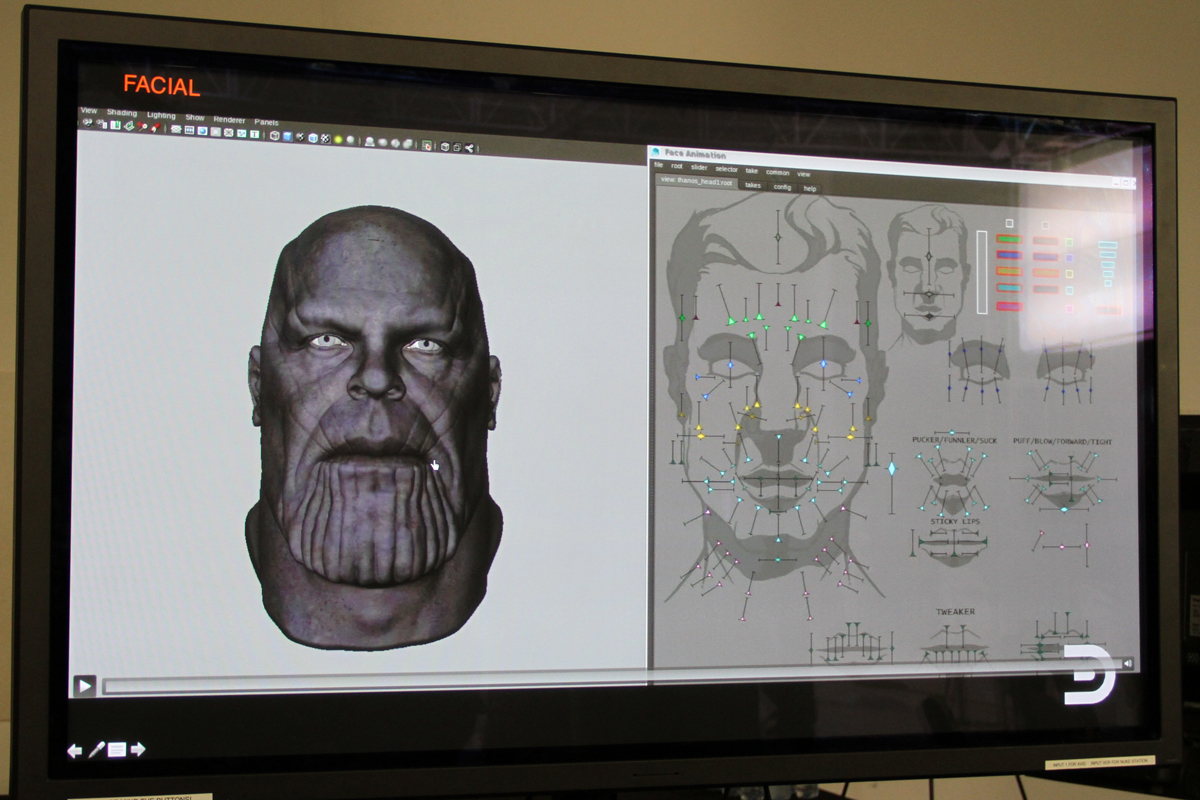The width and height of the screenshot is (1200, 800).
Task: Click the forward arrow icon at bottom left
Action: click(x=138, y=749)
